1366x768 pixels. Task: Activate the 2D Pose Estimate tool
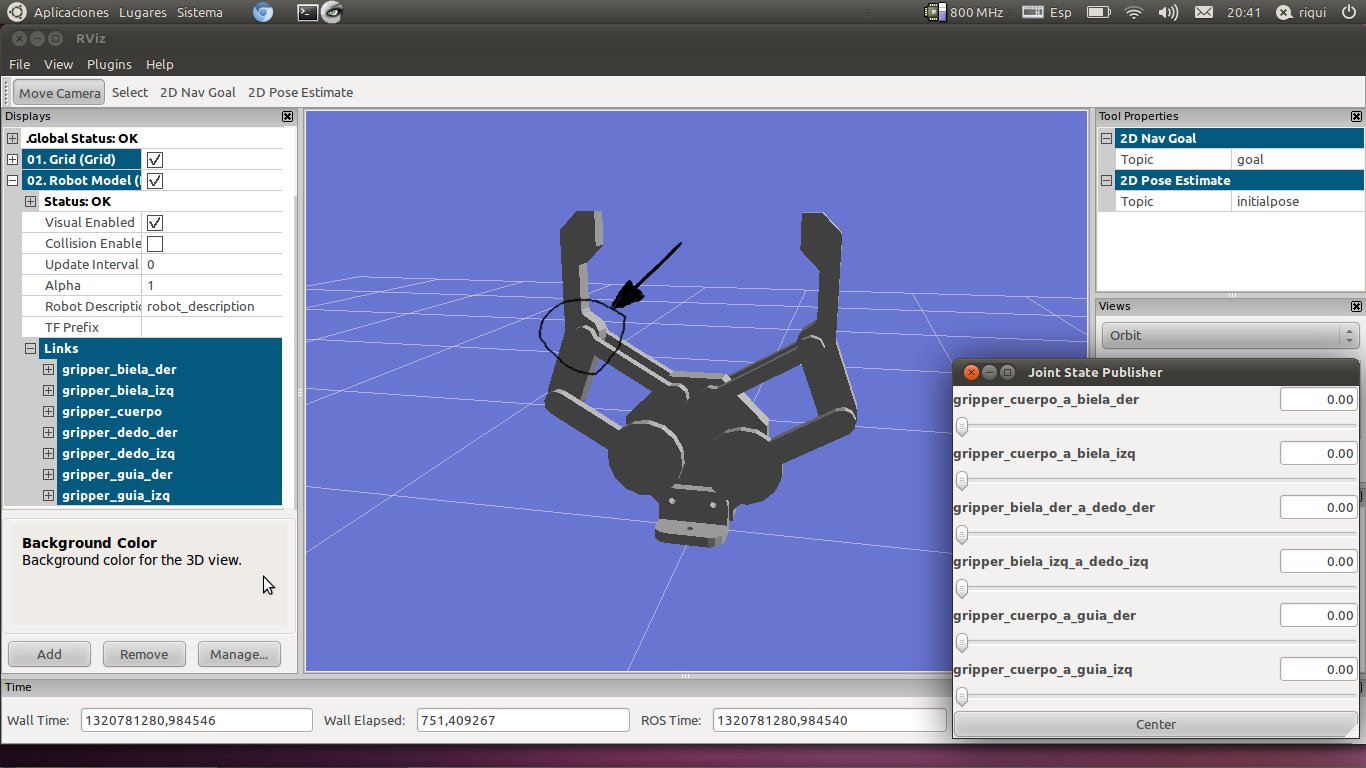click(x=300, y=93)
